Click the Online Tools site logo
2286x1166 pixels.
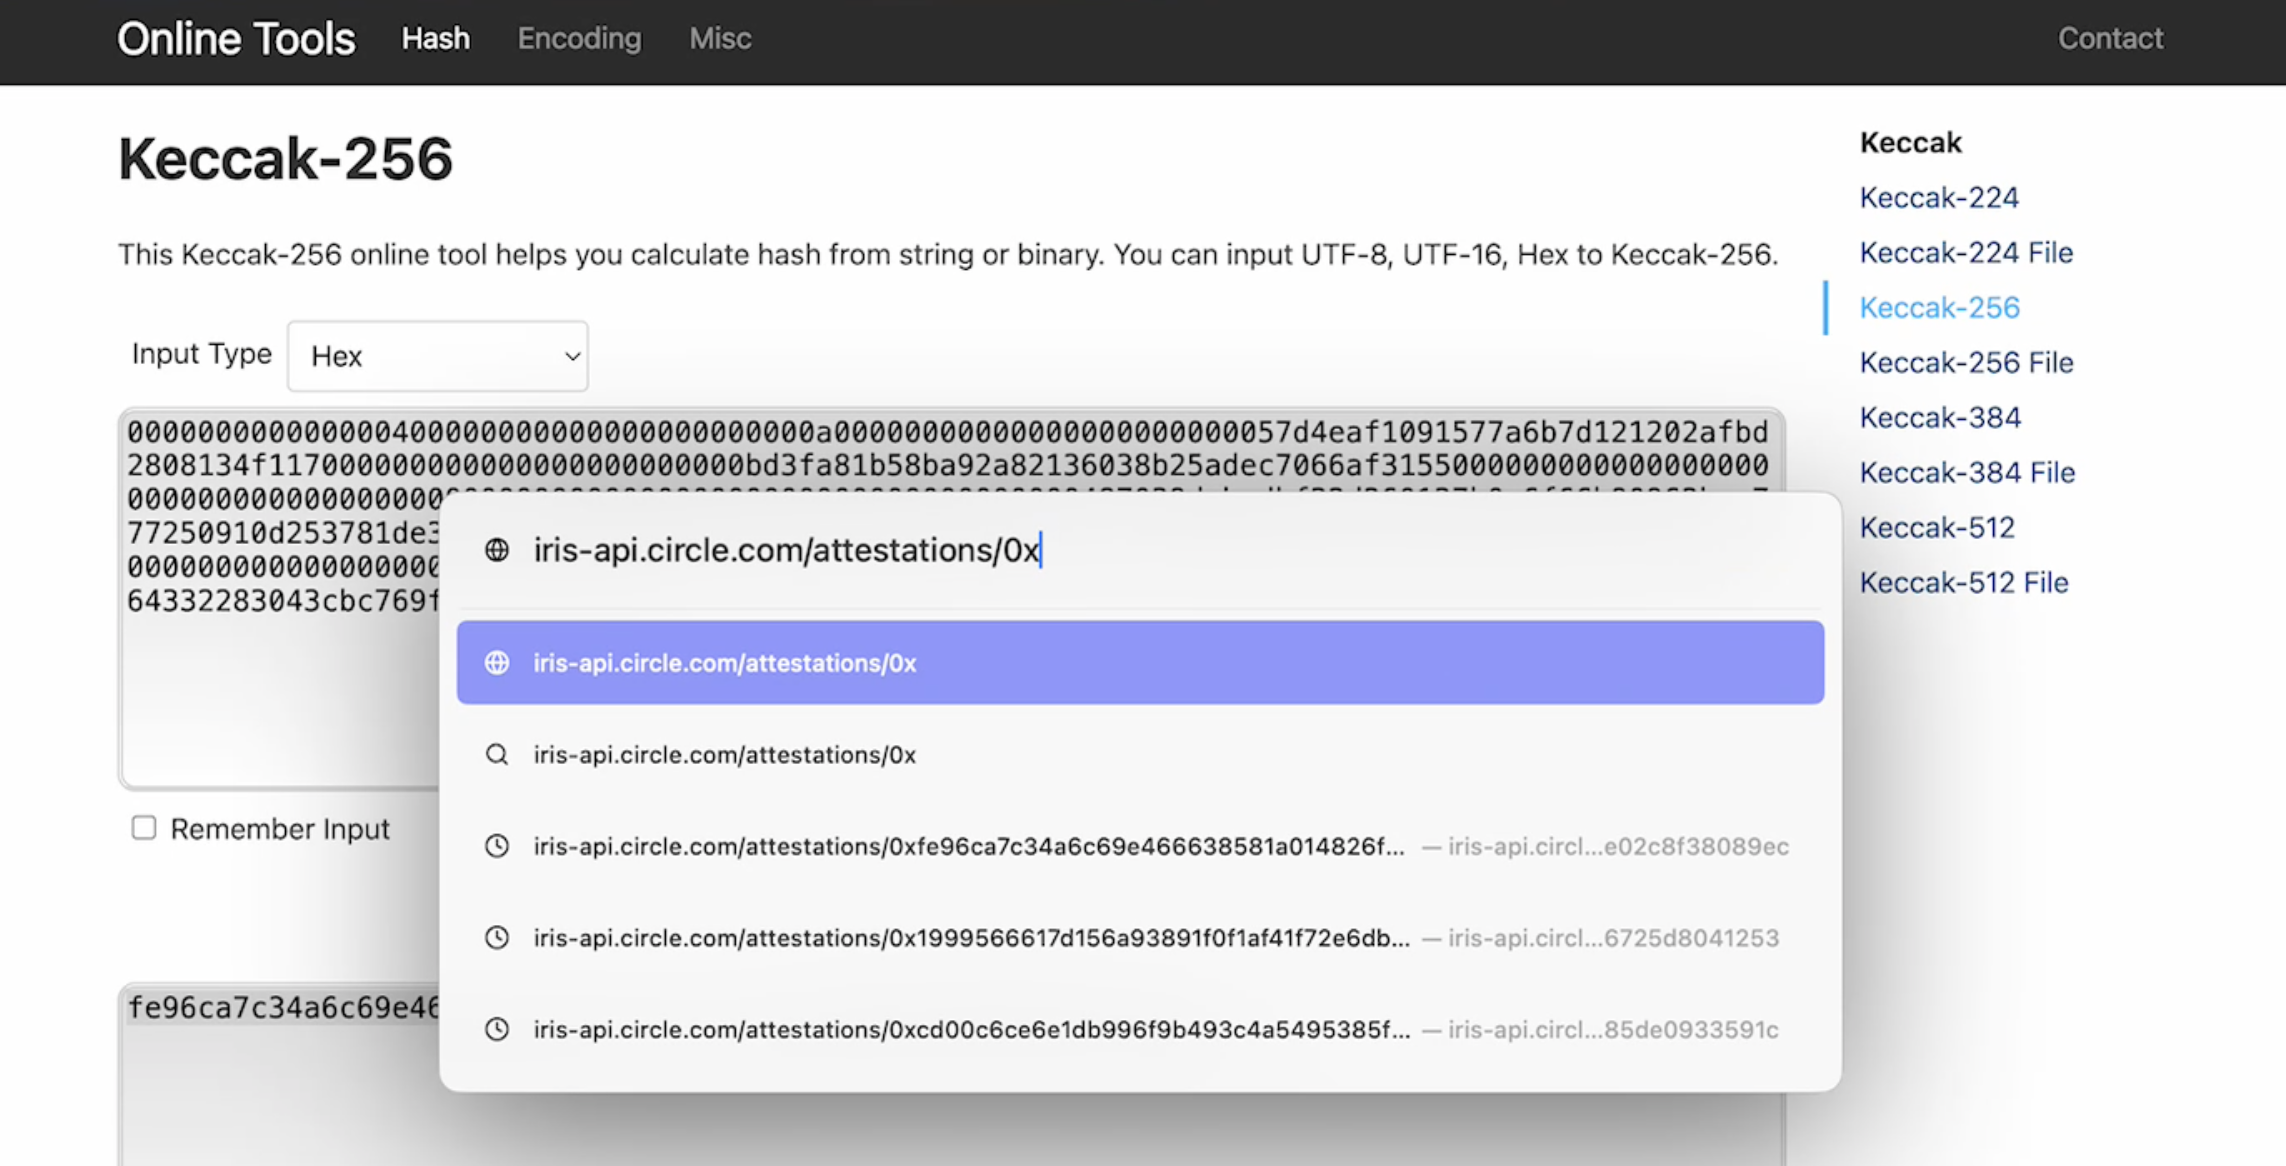pyautogui.click(x=236, y=39)
